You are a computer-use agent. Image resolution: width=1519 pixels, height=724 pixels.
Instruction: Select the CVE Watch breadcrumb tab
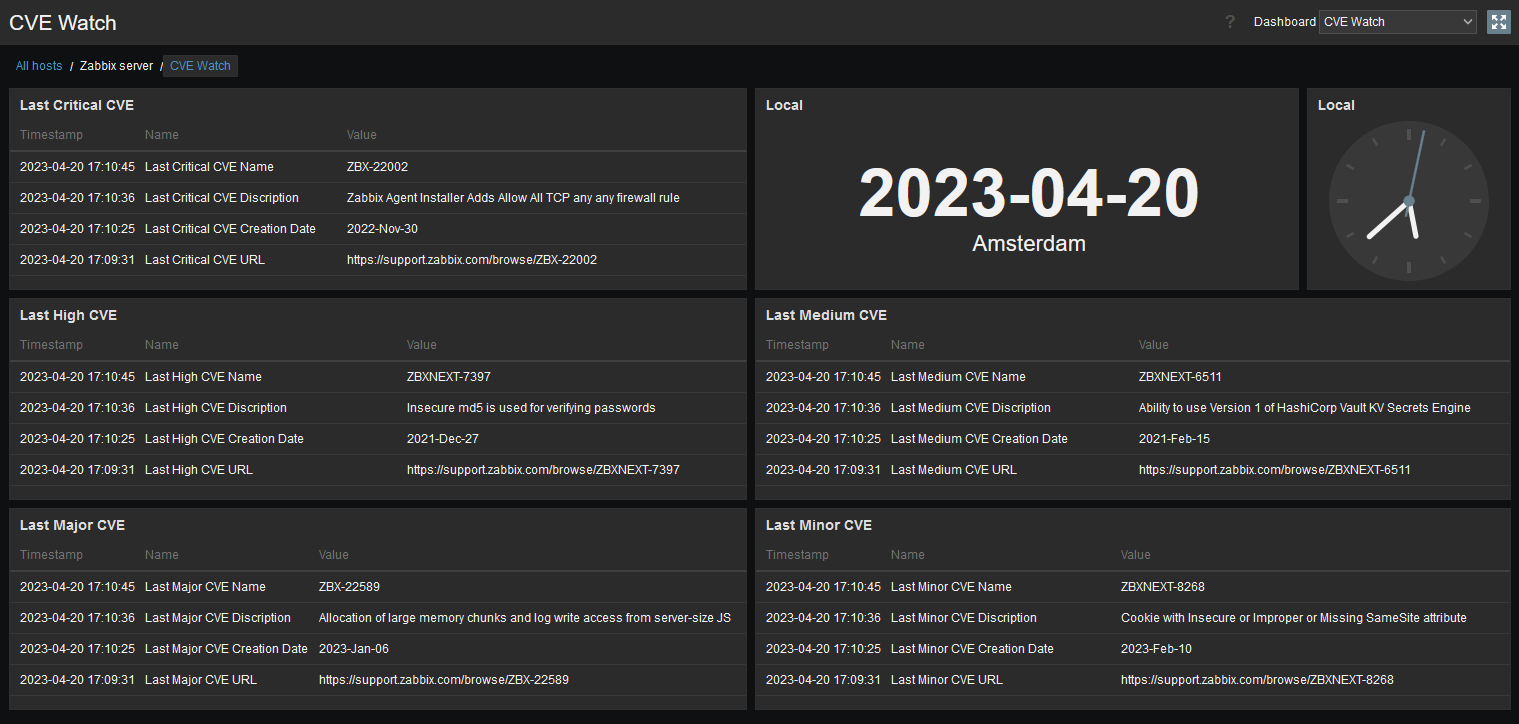pyautogui.click(x=200, y=66)
